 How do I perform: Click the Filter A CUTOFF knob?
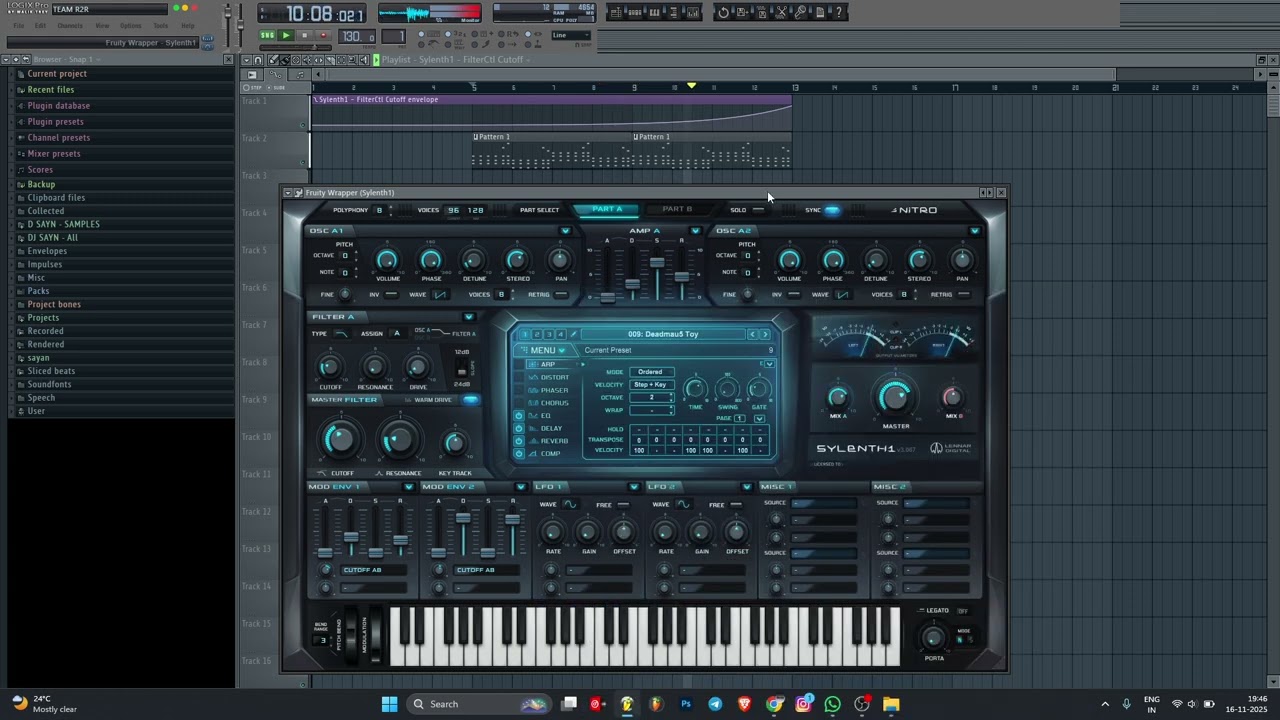click(330, 367)
